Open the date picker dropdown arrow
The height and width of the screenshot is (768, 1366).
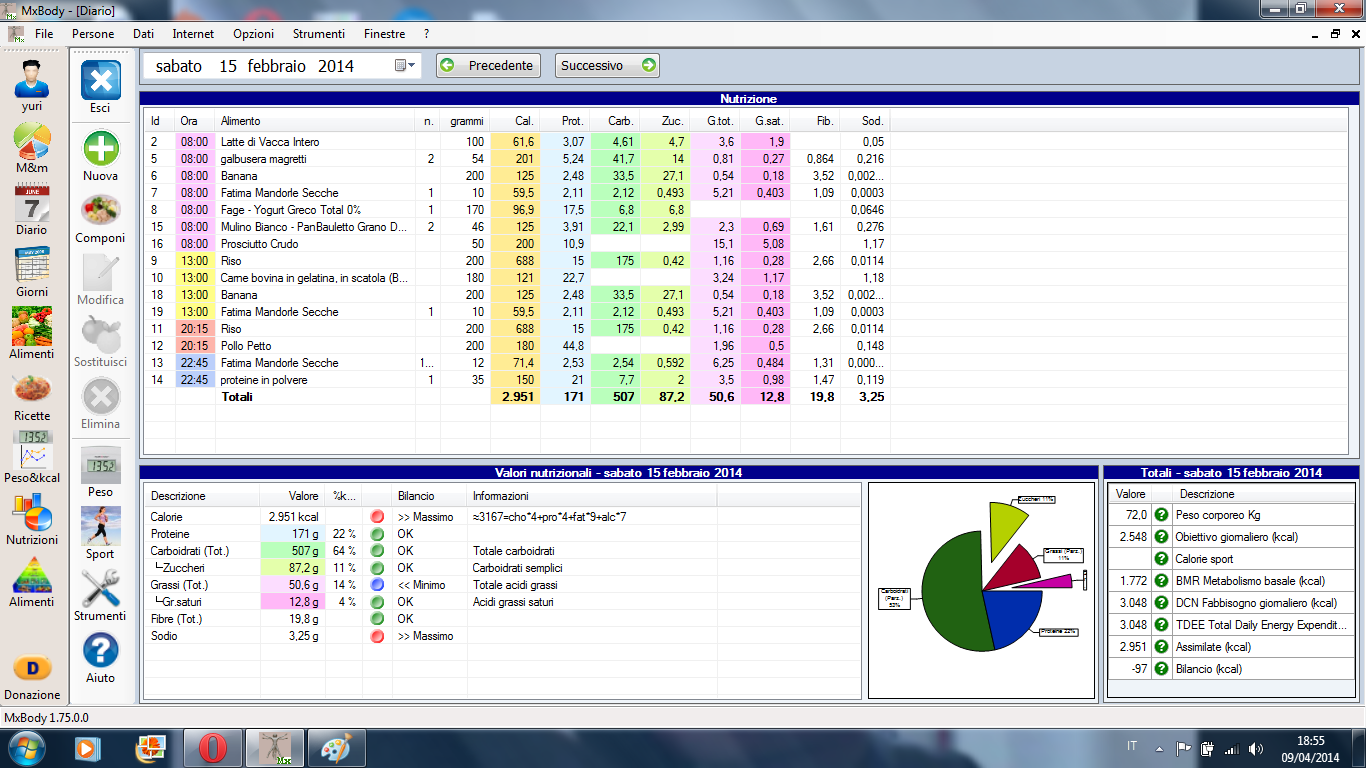coord(406,65)
